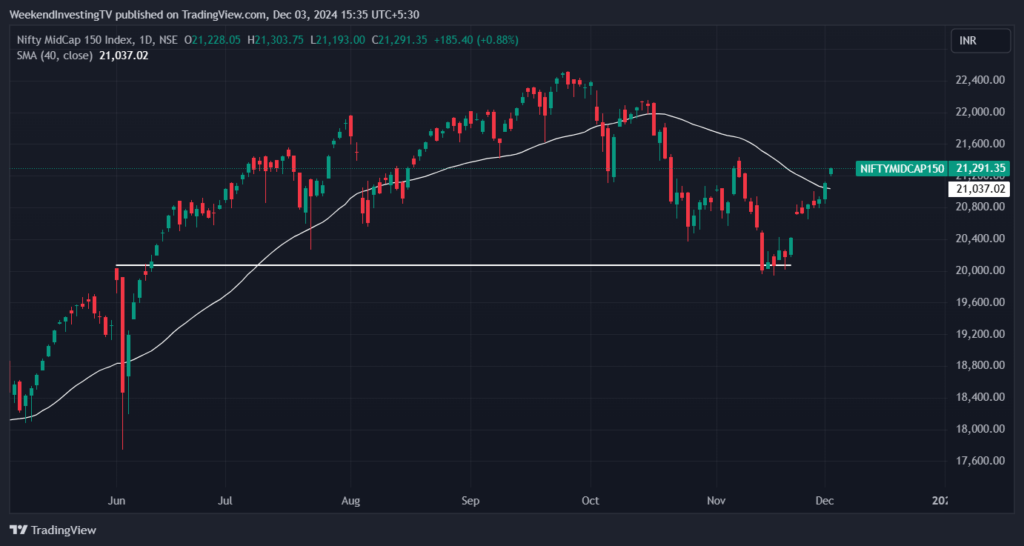This screenshot has width=1024, height=546.
Task: Click the 20,800.00 price axis label
Action: [980, 206]
